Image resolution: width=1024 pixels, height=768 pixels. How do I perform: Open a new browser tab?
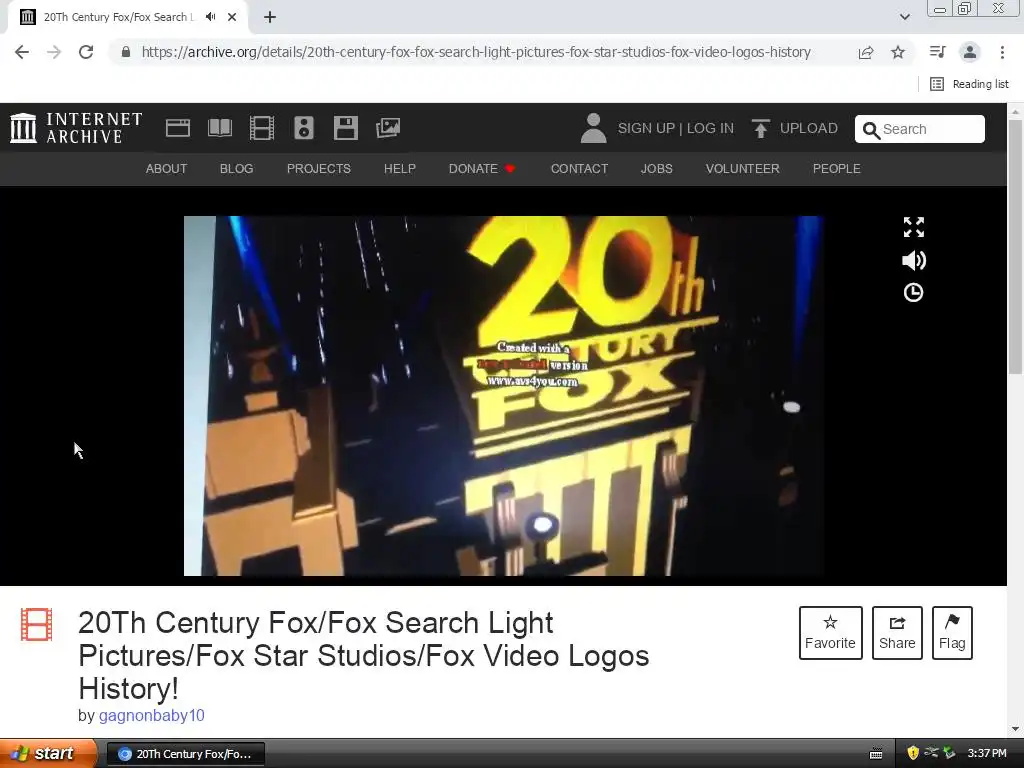click(270, 17)
